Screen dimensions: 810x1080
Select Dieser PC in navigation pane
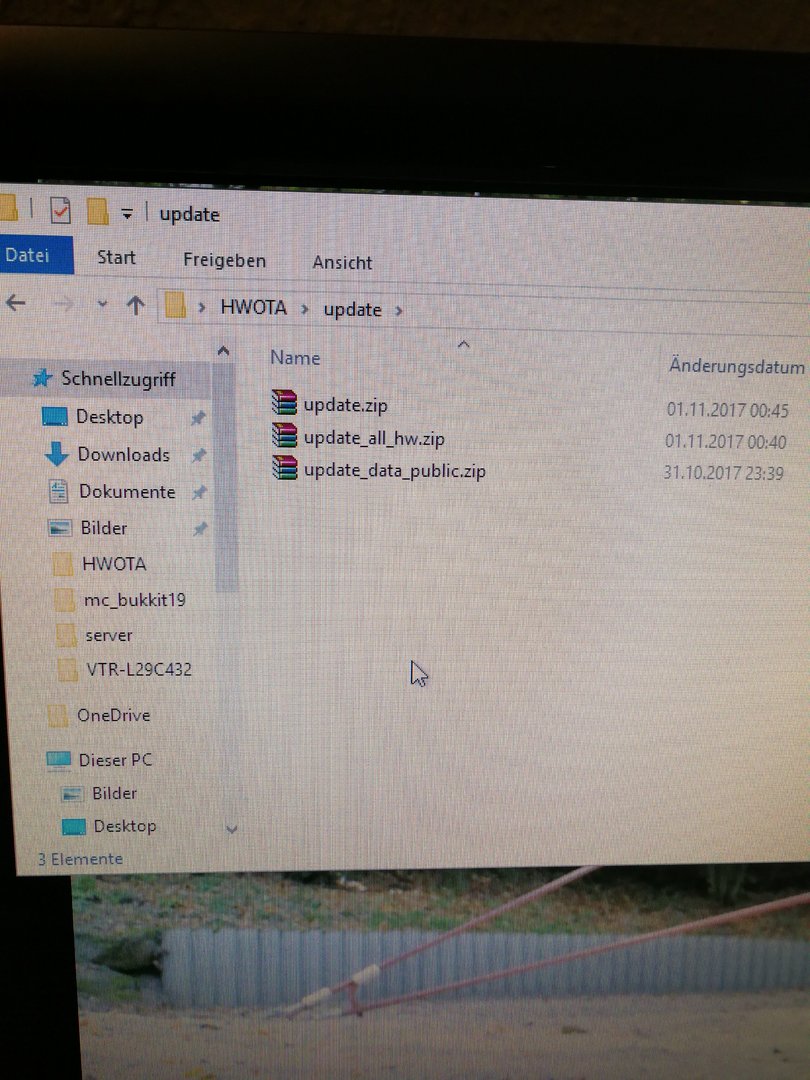coord(115,760)
